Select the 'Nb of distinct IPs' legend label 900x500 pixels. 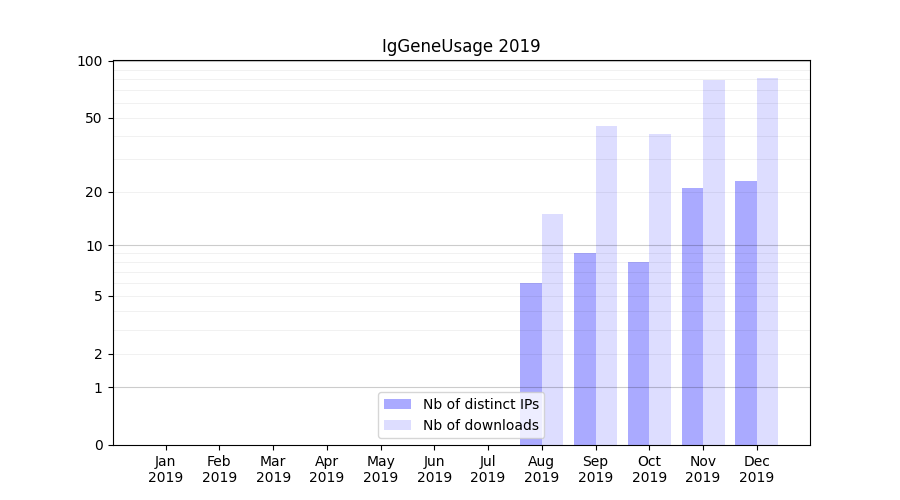coord(480,404)
